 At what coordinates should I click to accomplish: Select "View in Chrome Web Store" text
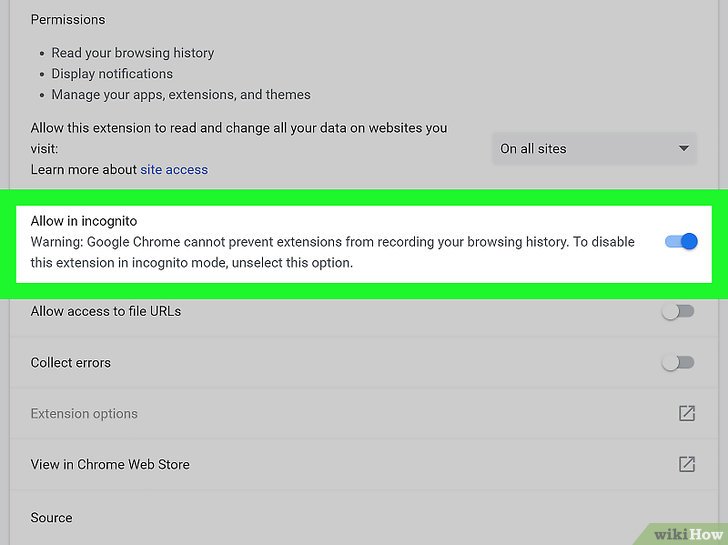click(110, 465)
